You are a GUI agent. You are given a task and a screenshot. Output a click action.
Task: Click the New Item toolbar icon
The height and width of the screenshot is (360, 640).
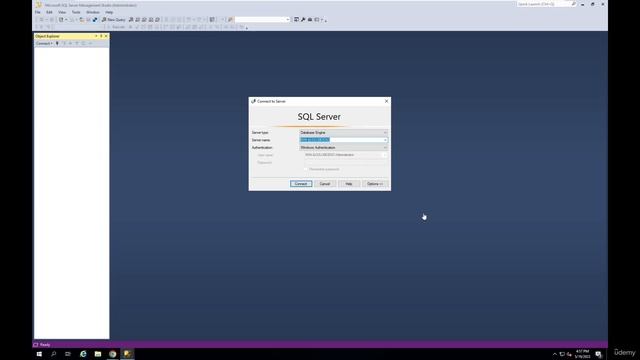pyautogui.click(x=61, y=20)
